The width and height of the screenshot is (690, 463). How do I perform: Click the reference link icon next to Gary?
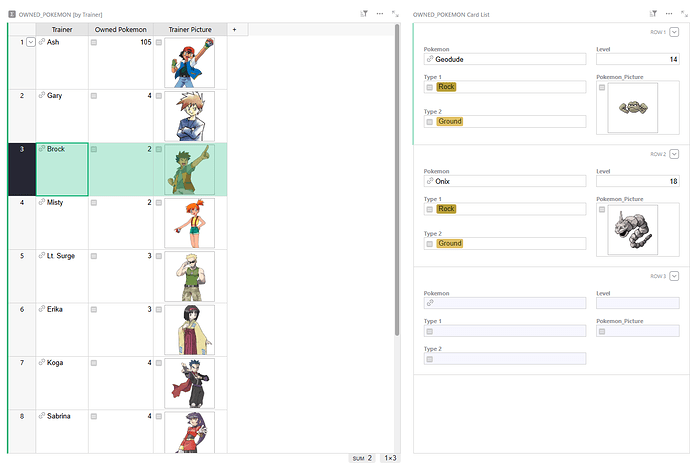point(42,95)
